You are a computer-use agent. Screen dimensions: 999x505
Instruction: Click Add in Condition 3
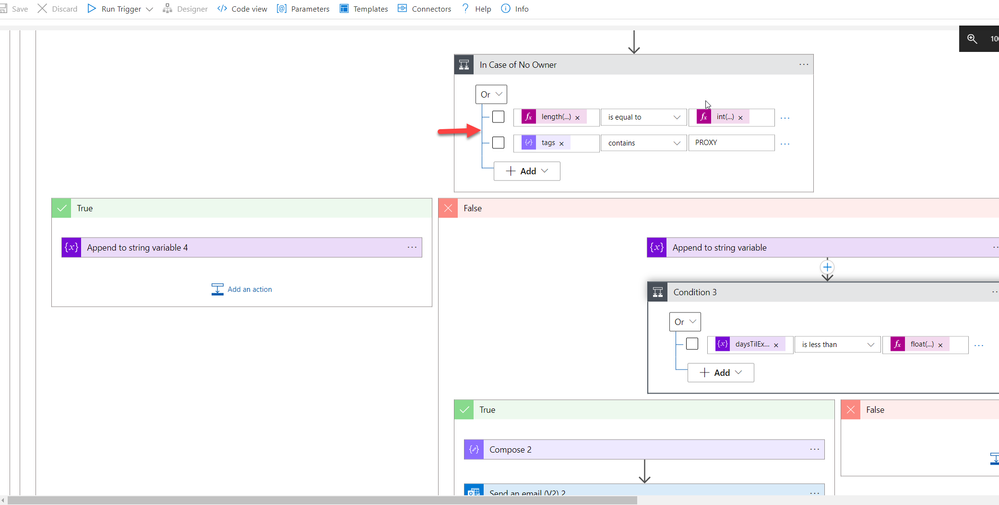pos(721,373)
